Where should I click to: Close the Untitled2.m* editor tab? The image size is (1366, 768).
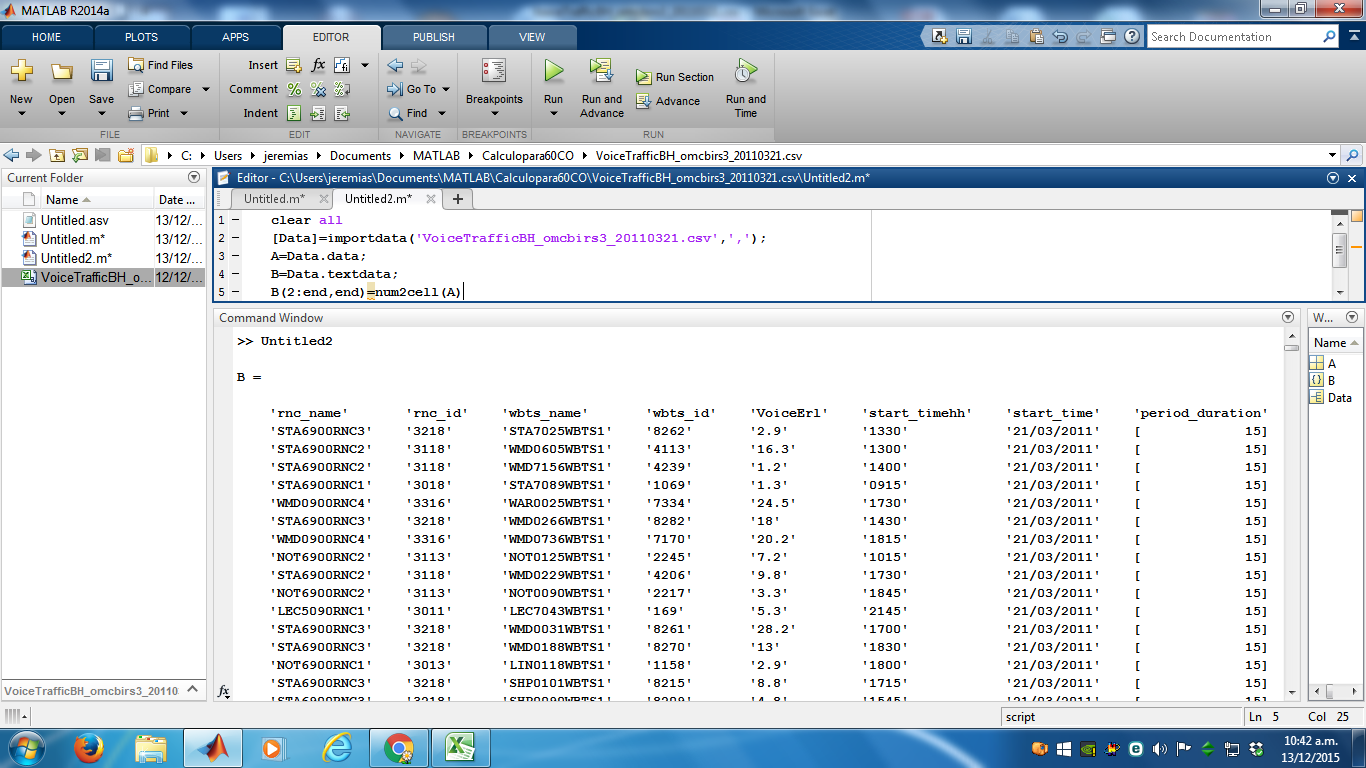pyautogui.click(x=431, y=199)
